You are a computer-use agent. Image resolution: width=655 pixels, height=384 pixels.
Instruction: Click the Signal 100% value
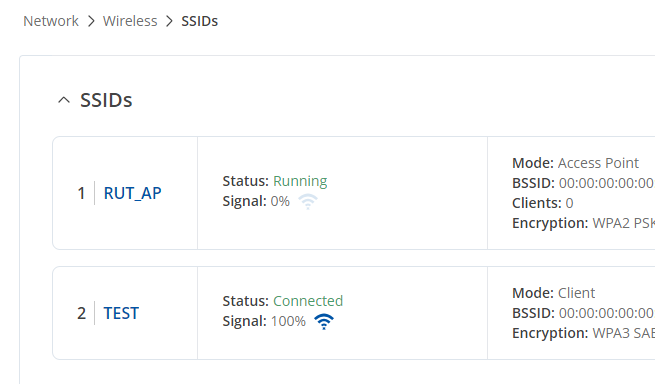pyautogui.click(x=288, y=321)
